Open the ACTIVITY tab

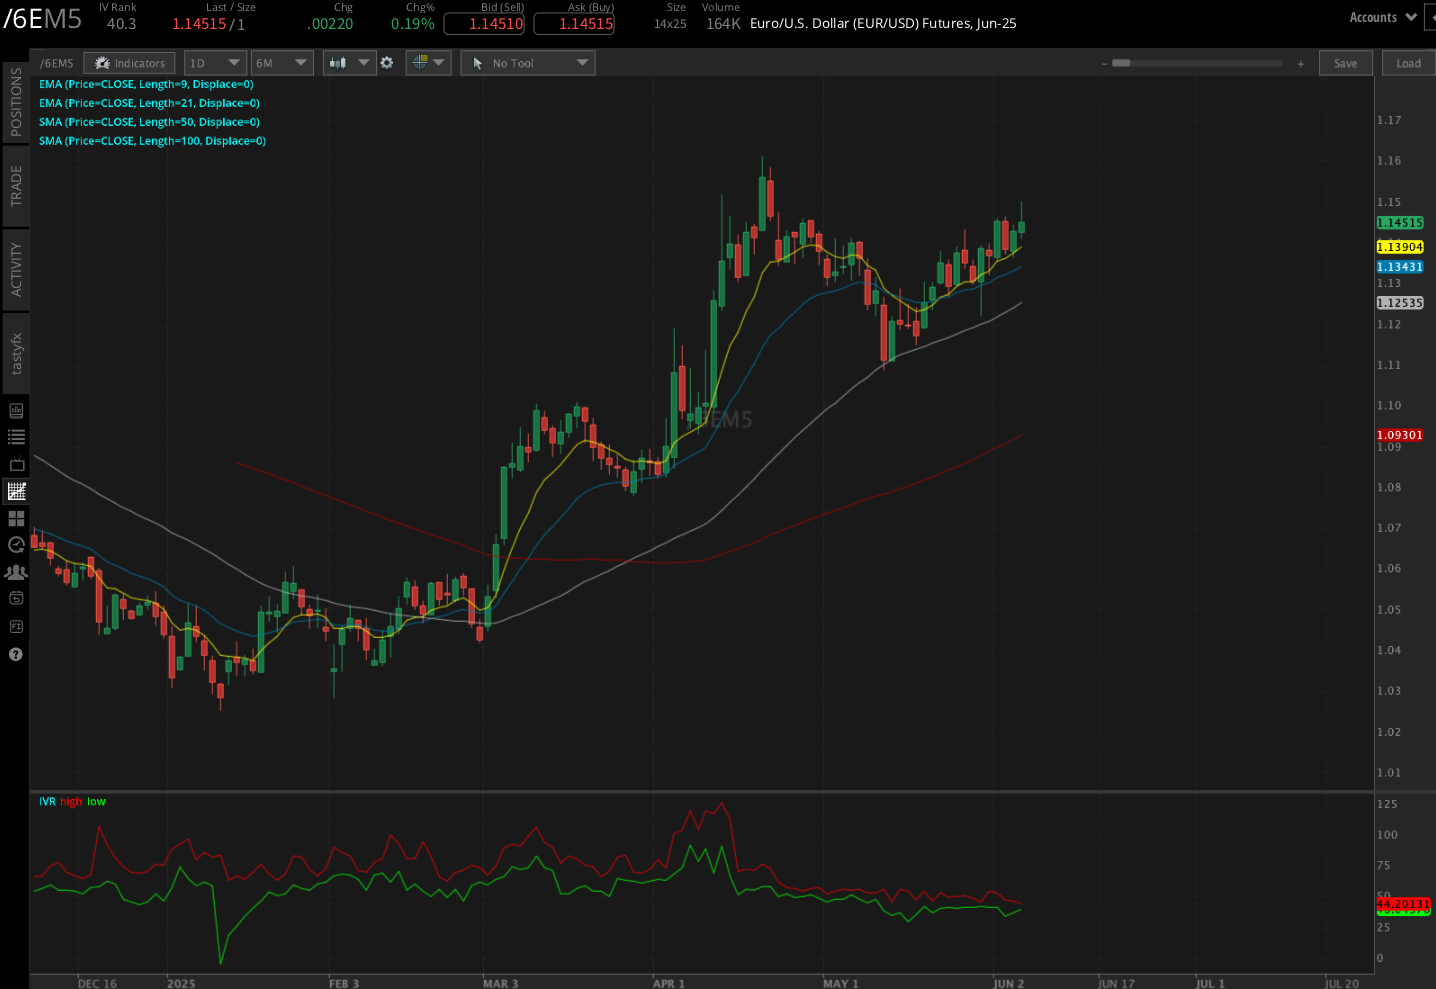(x=15, y=268)
